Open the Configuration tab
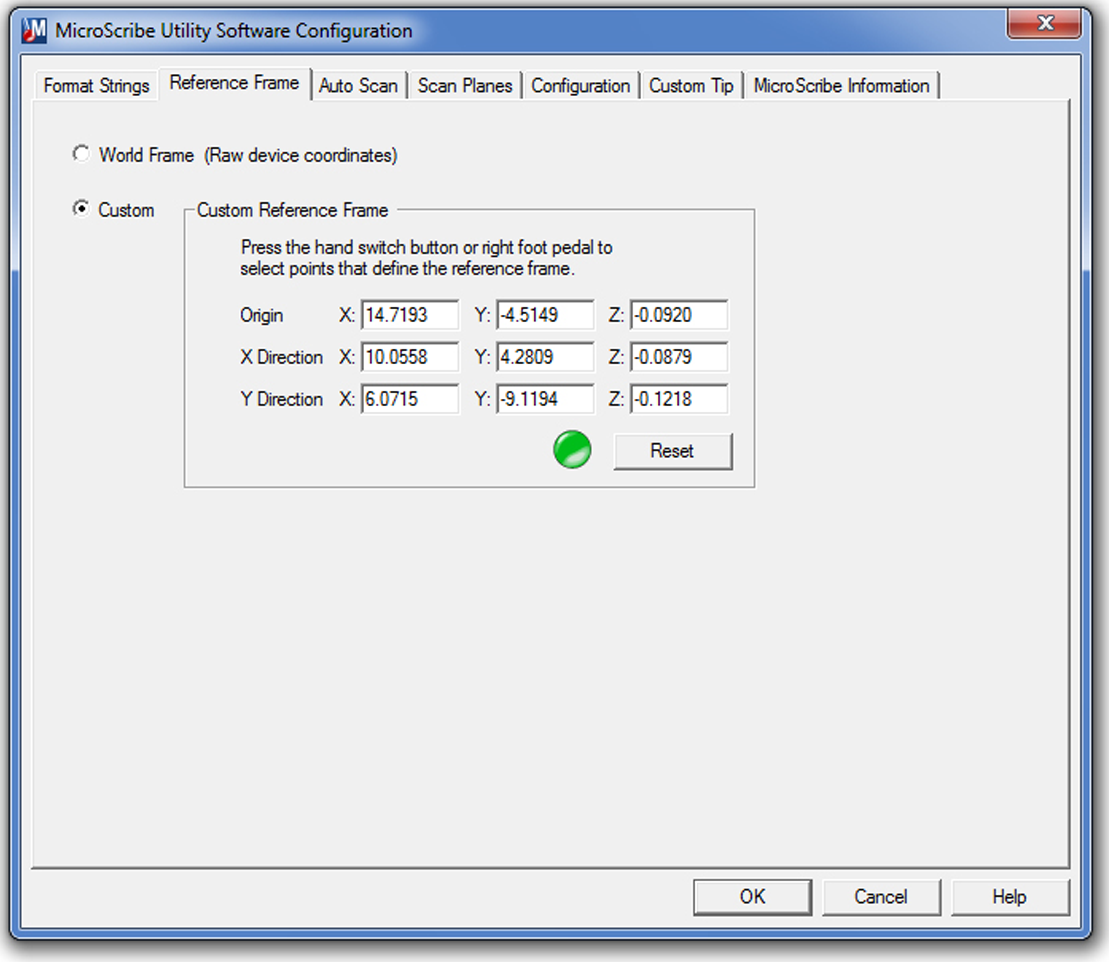The image size is (1109, 962). point(581,86)
